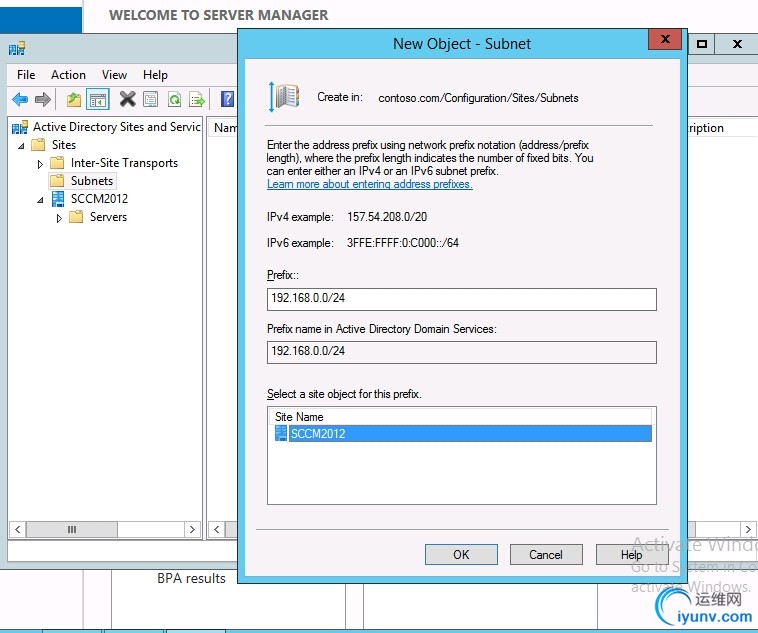Expand the Inter-Site Transports node
This screenshot has width=758, height=633.
[x=40, y=164]
